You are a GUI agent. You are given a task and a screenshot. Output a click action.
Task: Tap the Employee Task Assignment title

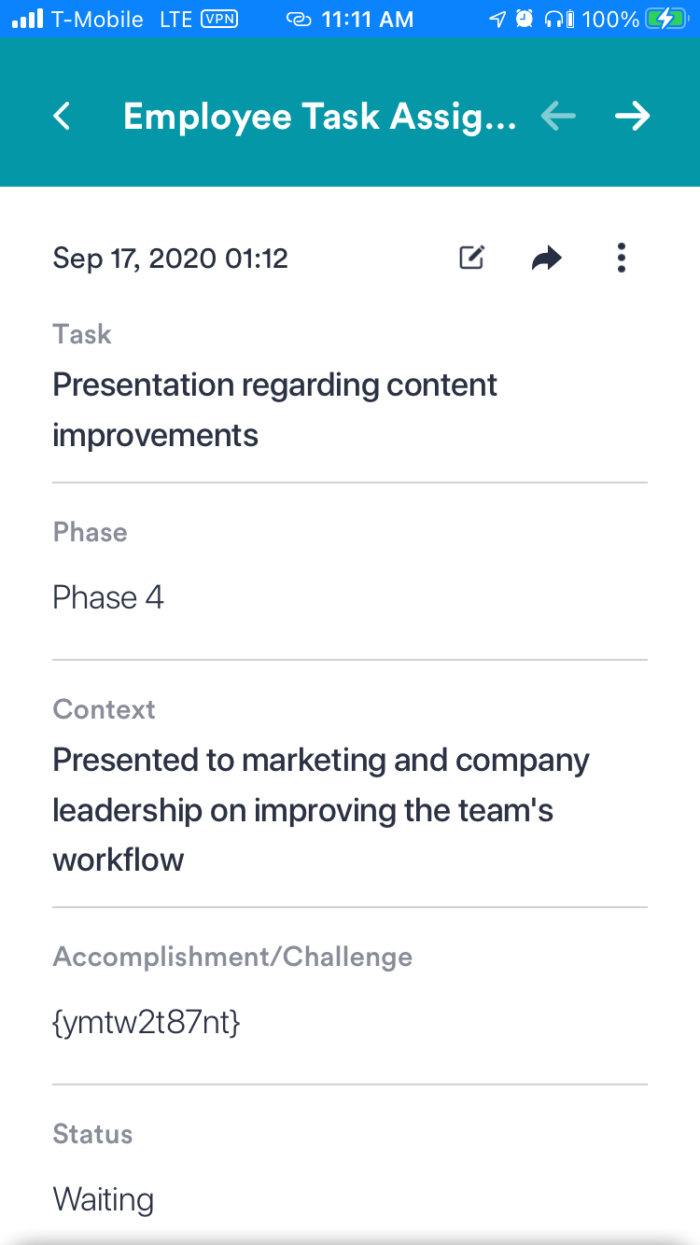[319, 117]
